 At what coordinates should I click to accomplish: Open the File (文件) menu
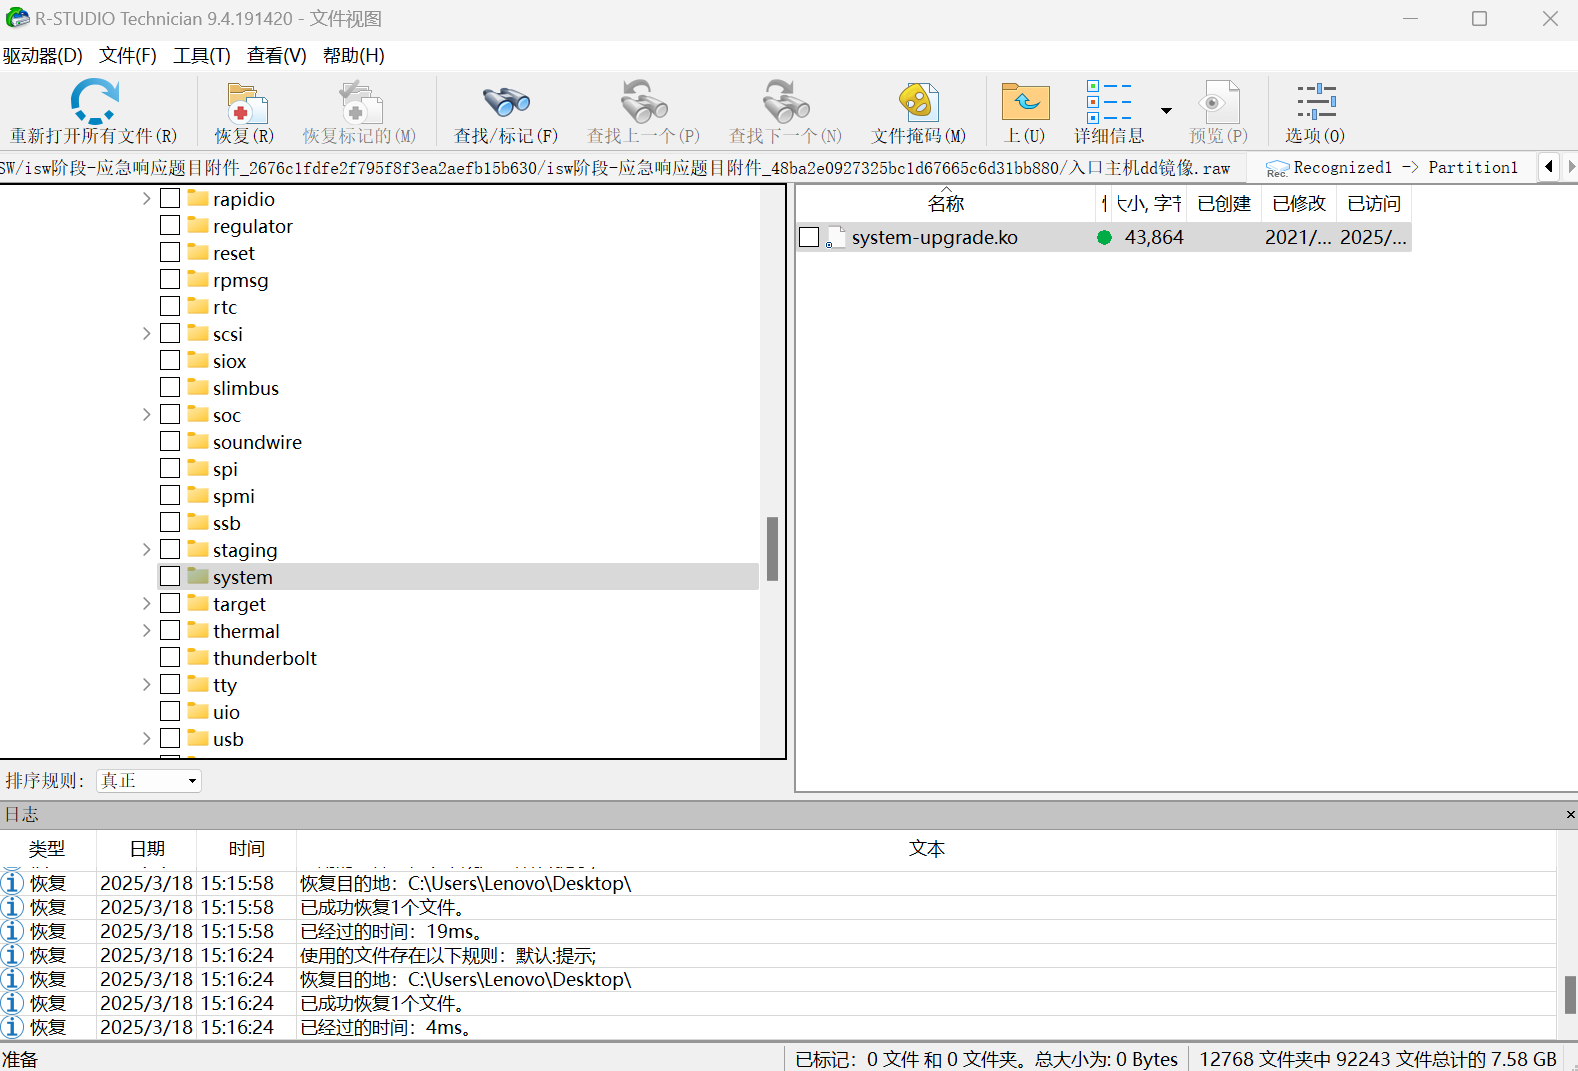click(x=128, y=56)
